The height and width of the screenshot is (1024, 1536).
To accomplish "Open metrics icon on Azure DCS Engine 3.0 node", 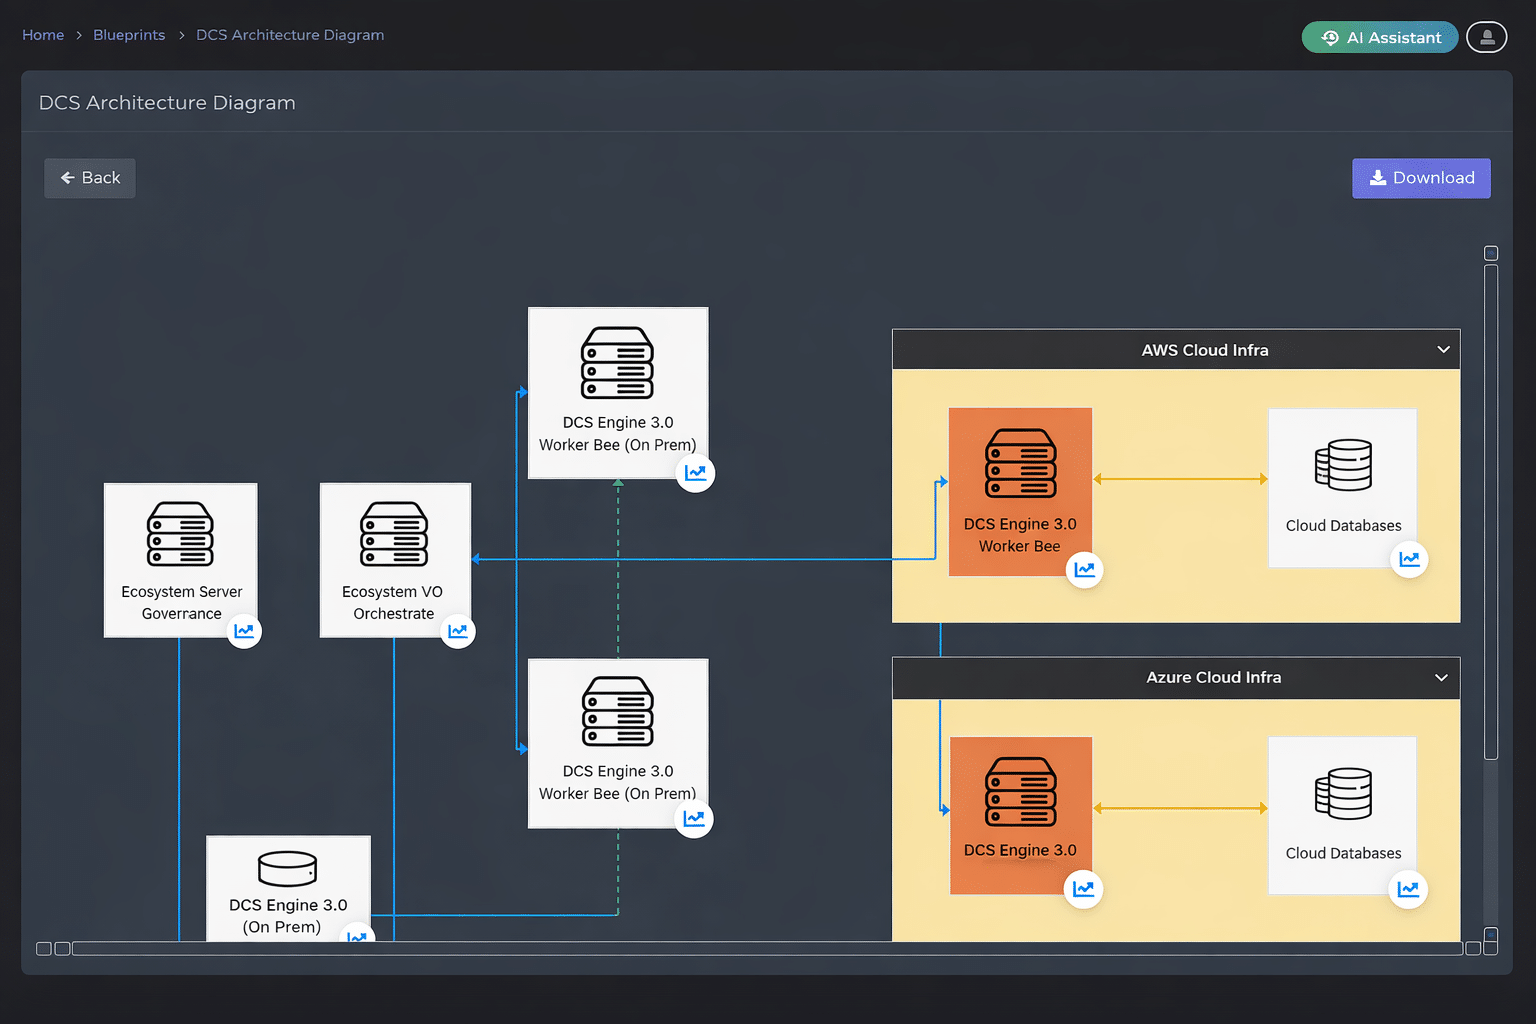I will (1083, 889).
